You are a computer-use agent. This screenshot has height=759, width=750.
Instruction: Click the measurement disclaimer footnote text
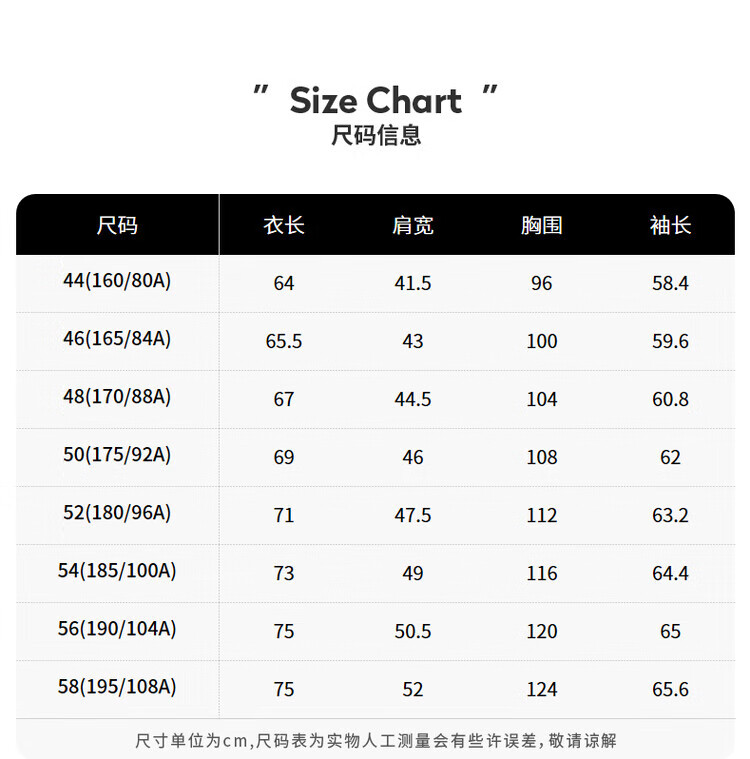coord(376,741)
